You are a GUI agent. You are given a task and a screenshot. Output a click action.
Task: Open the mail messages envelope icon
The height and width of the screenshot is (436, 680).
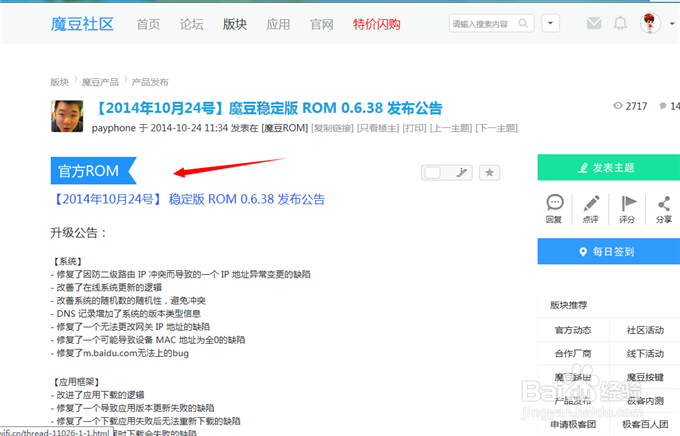(594, 23)
